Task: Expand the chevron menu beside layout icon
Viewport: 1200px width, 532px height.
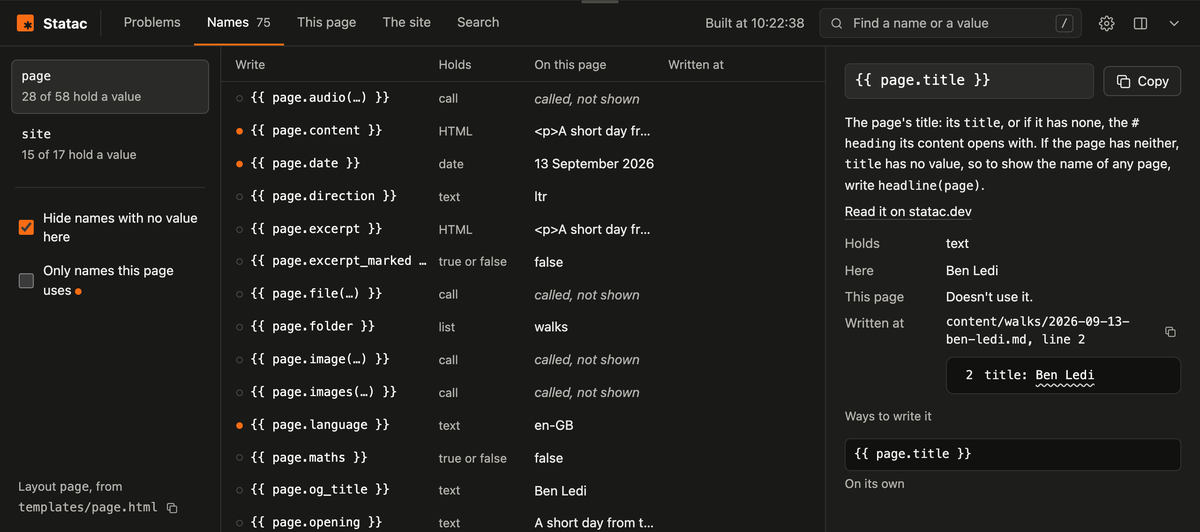Action: click(x=1173, y=23)
